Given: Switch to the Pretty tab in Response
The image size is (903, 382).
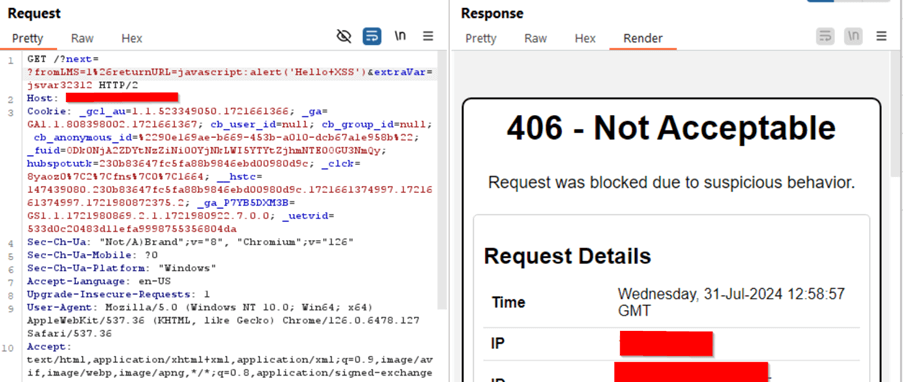Looking at the screenshot, I should (x=481, y=39).
